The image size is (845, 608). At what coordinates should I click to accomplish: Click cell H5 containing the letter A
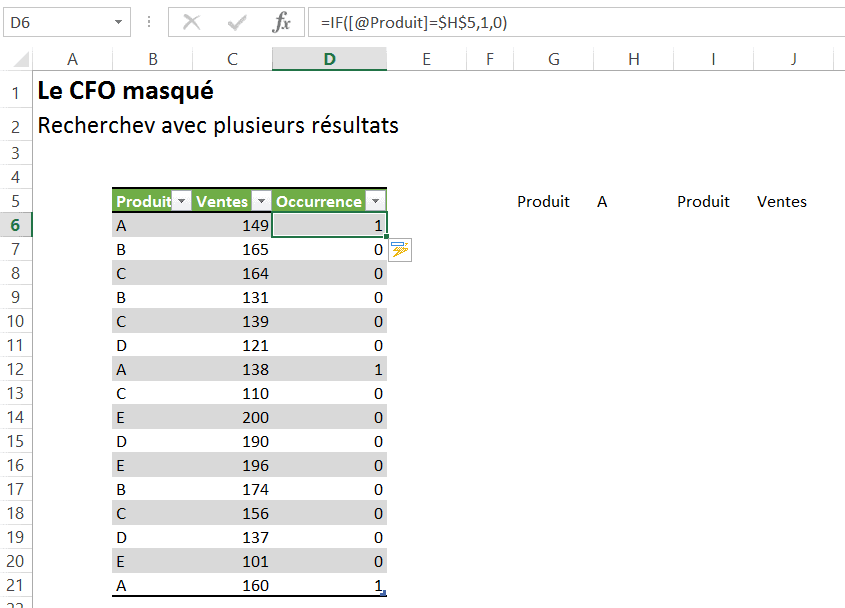coord(633,202)
